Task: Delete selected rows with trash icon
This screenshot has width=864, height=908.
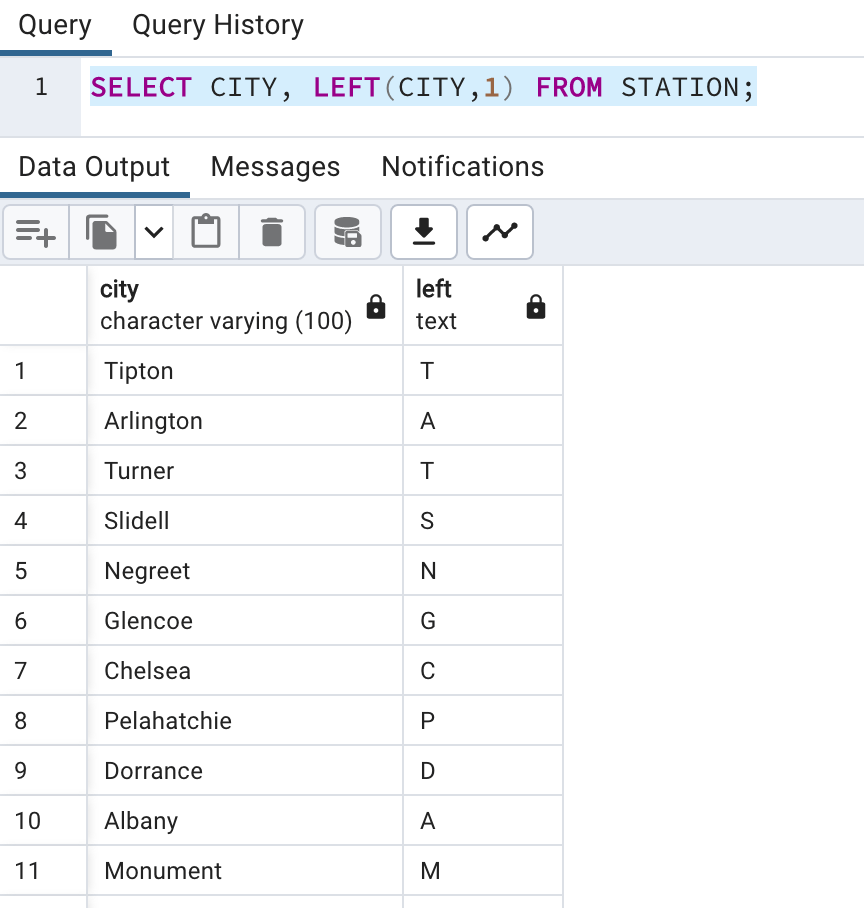Action: (271, 232)
